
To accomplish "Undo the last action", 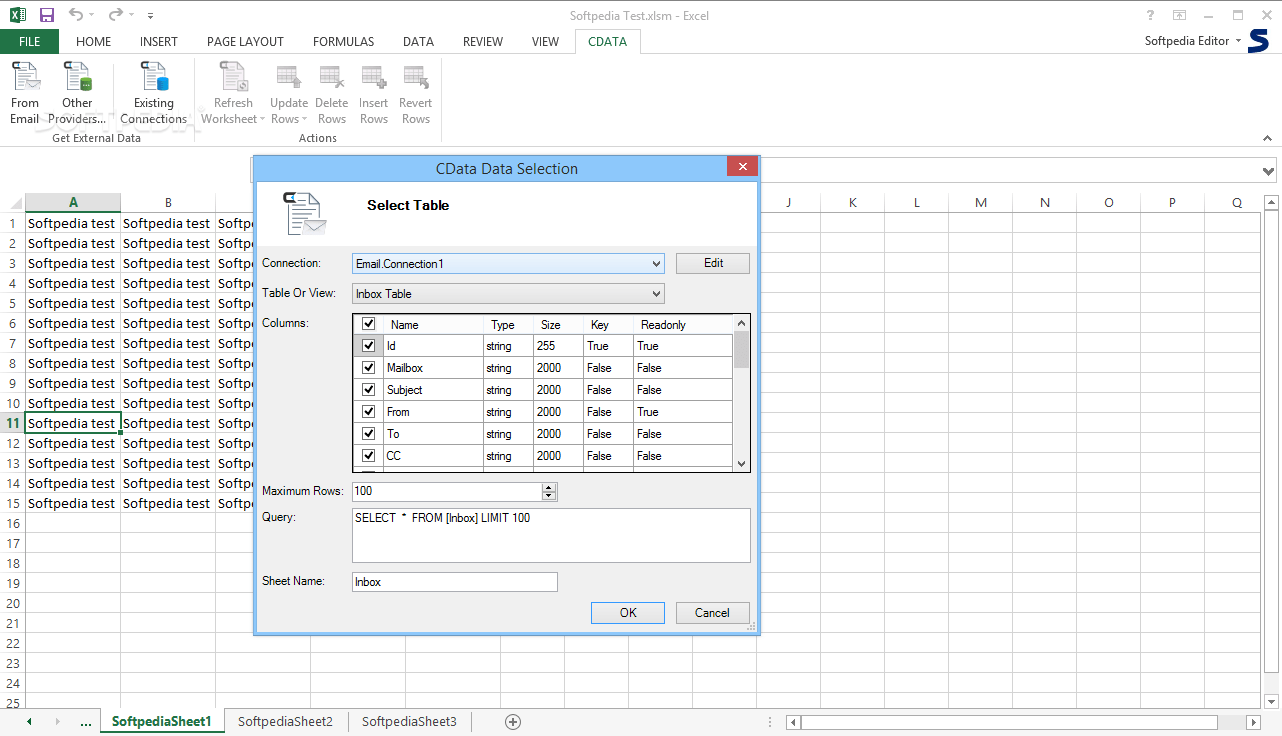I will coord(76,15).
